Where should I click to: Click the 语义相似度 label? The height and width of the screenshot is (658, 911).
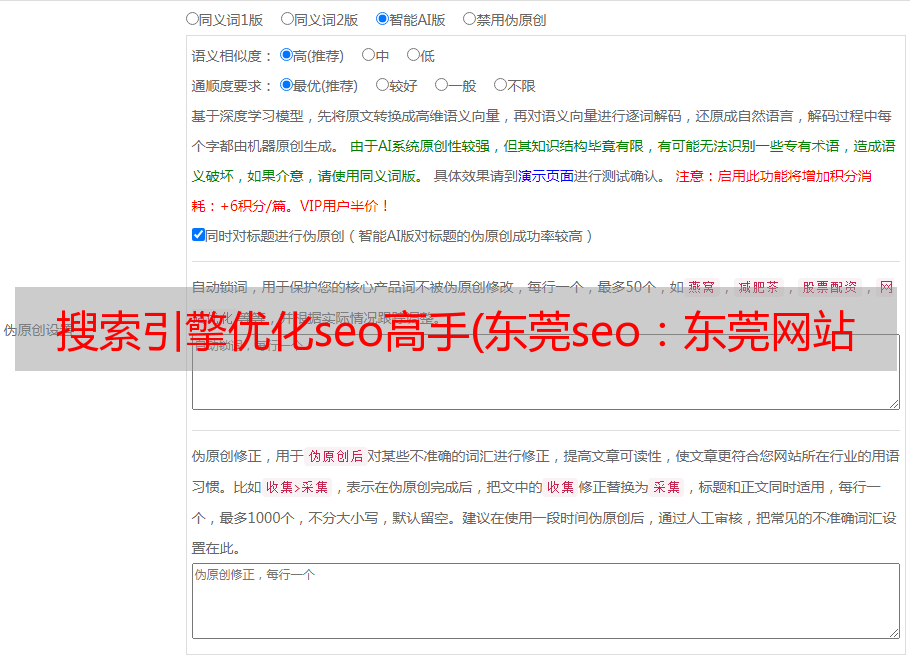tap(232, 56)
